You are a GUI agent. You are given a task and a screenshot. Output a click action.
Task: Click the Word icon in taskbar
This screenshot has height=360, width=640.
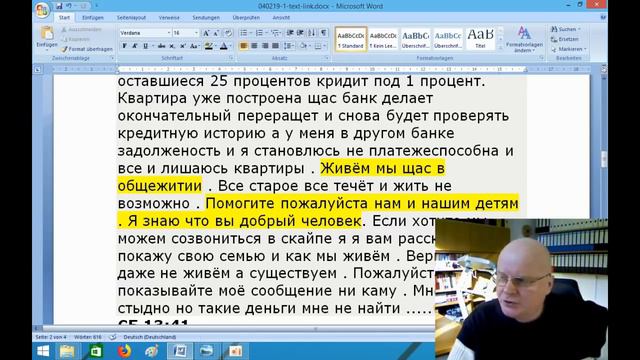point(180,351)
